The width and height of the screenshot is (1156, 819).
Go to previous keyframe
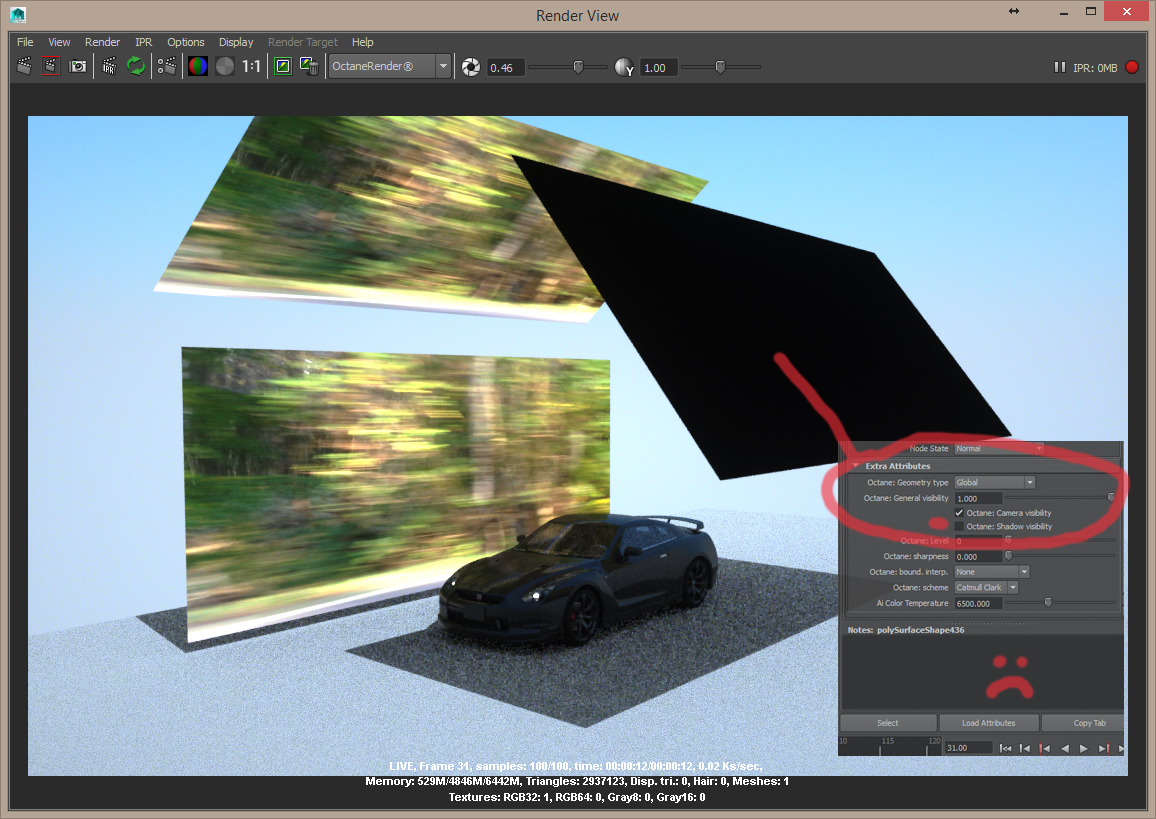1044,748
